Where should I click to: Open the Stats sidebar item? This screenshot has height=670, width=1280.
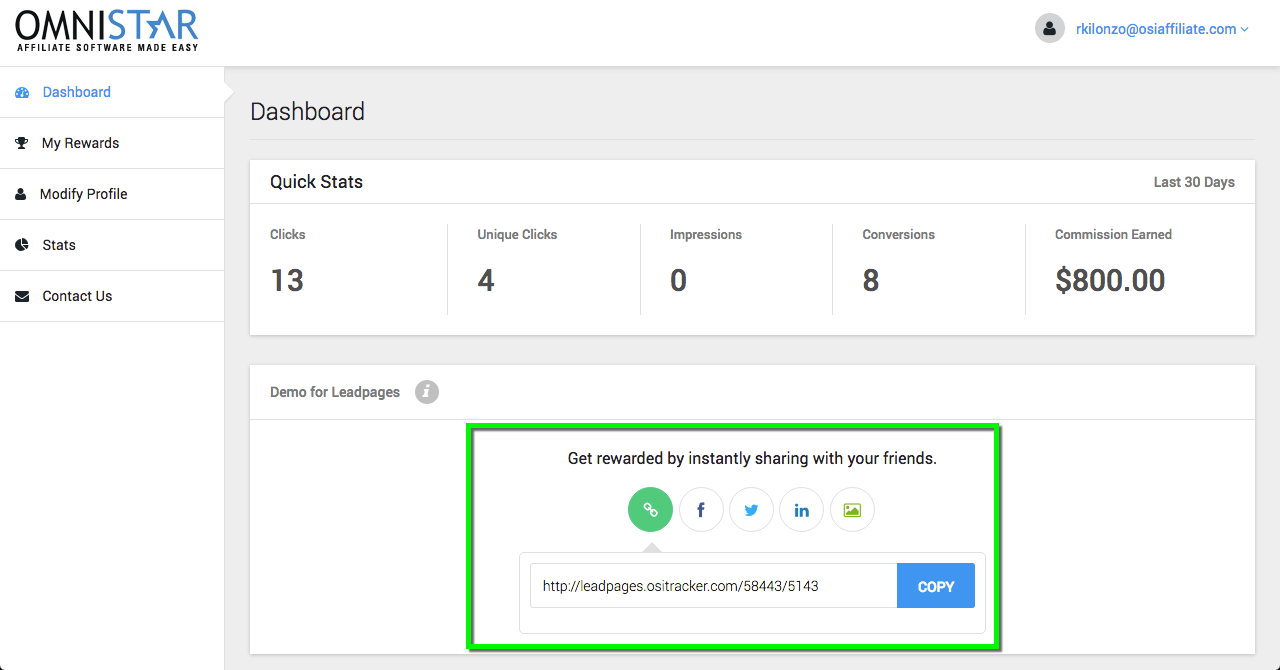tap(112, 245)
